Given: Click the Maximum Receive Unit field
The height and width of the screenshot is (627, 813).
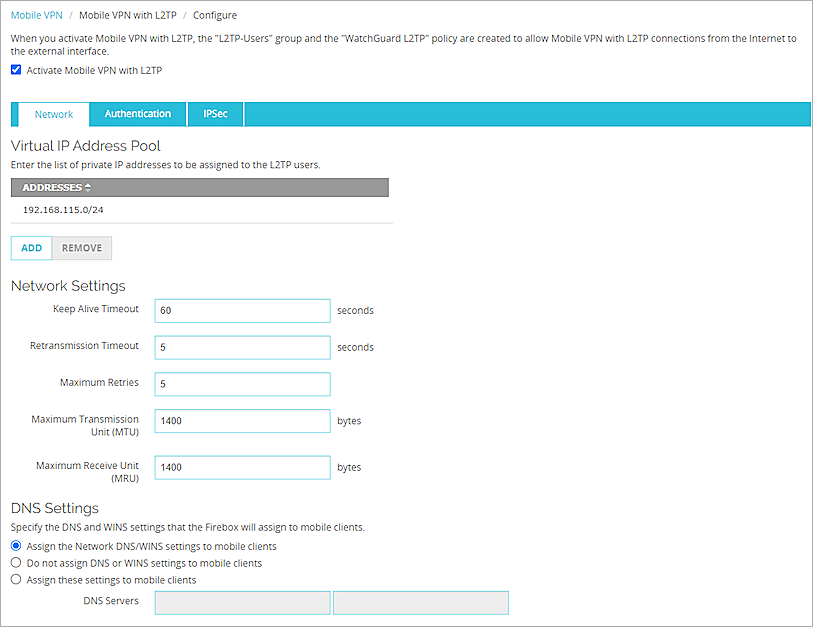Looking at the screenshot, I should [x=241, y=467].
